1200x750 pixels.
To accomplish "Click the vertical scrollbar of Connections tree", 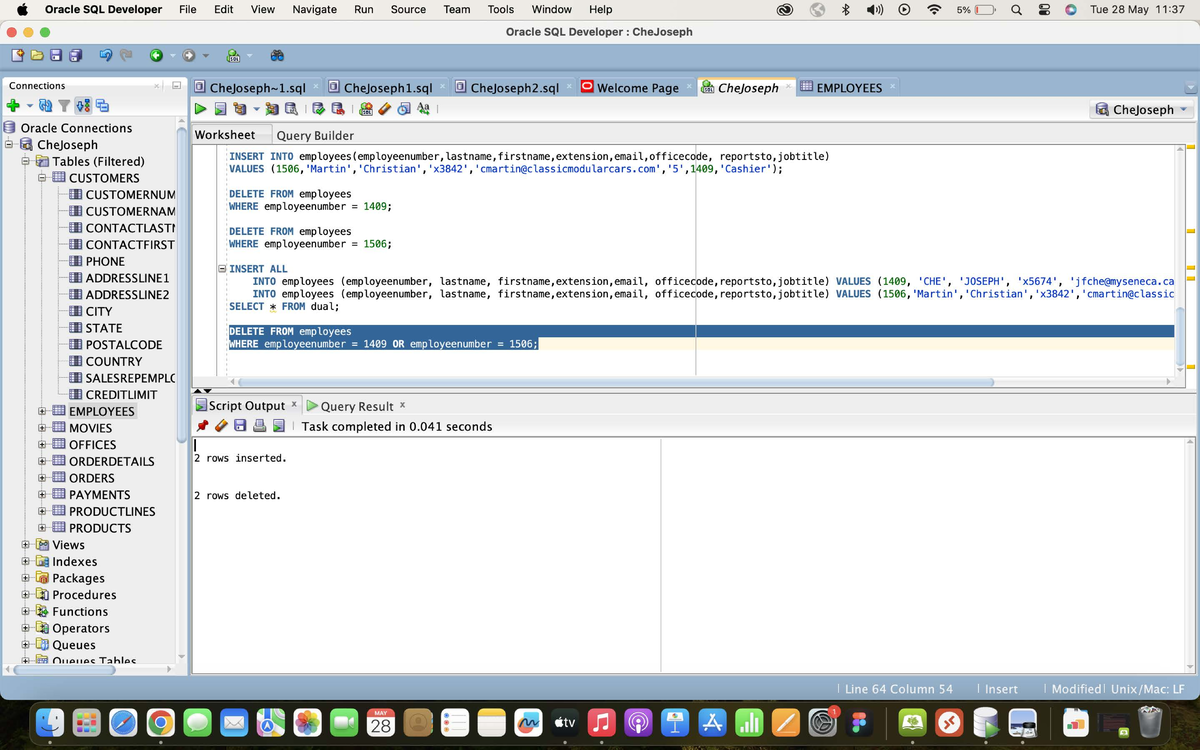I will (x=181, y=285).
